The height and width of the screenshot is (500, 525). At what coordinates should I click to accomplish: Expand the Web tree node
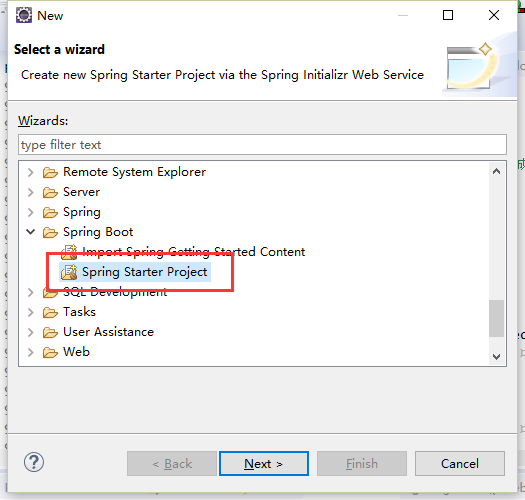(x=30, y=352)
